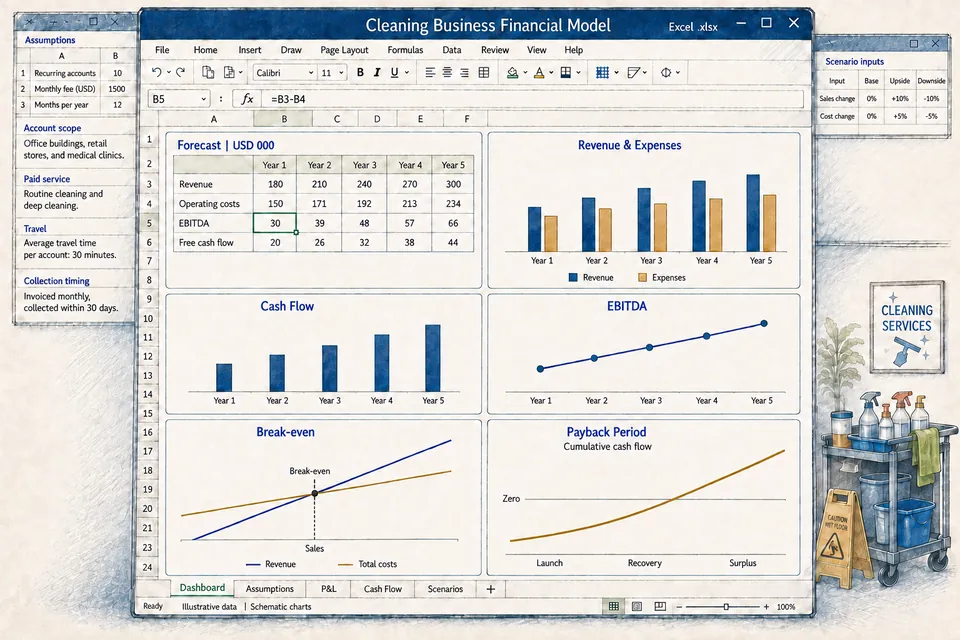Click the Paste document icon

229,72
